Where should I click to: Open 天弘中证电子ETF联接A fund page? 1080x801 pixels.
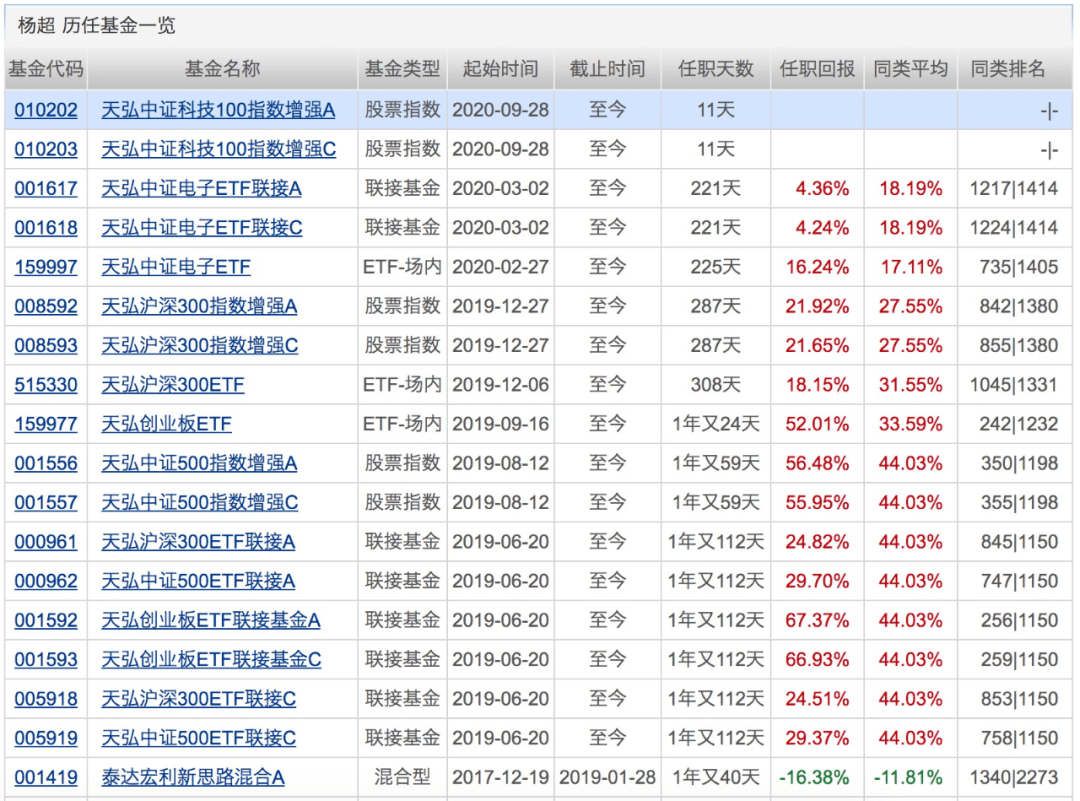coord(201,189)
